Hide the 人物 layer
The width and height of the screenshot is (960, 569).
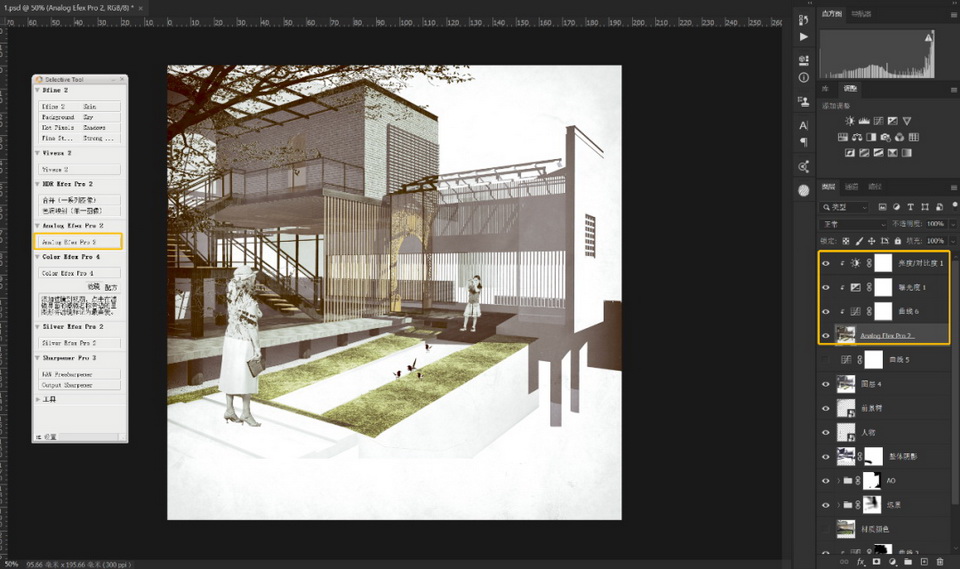[825, 432]
